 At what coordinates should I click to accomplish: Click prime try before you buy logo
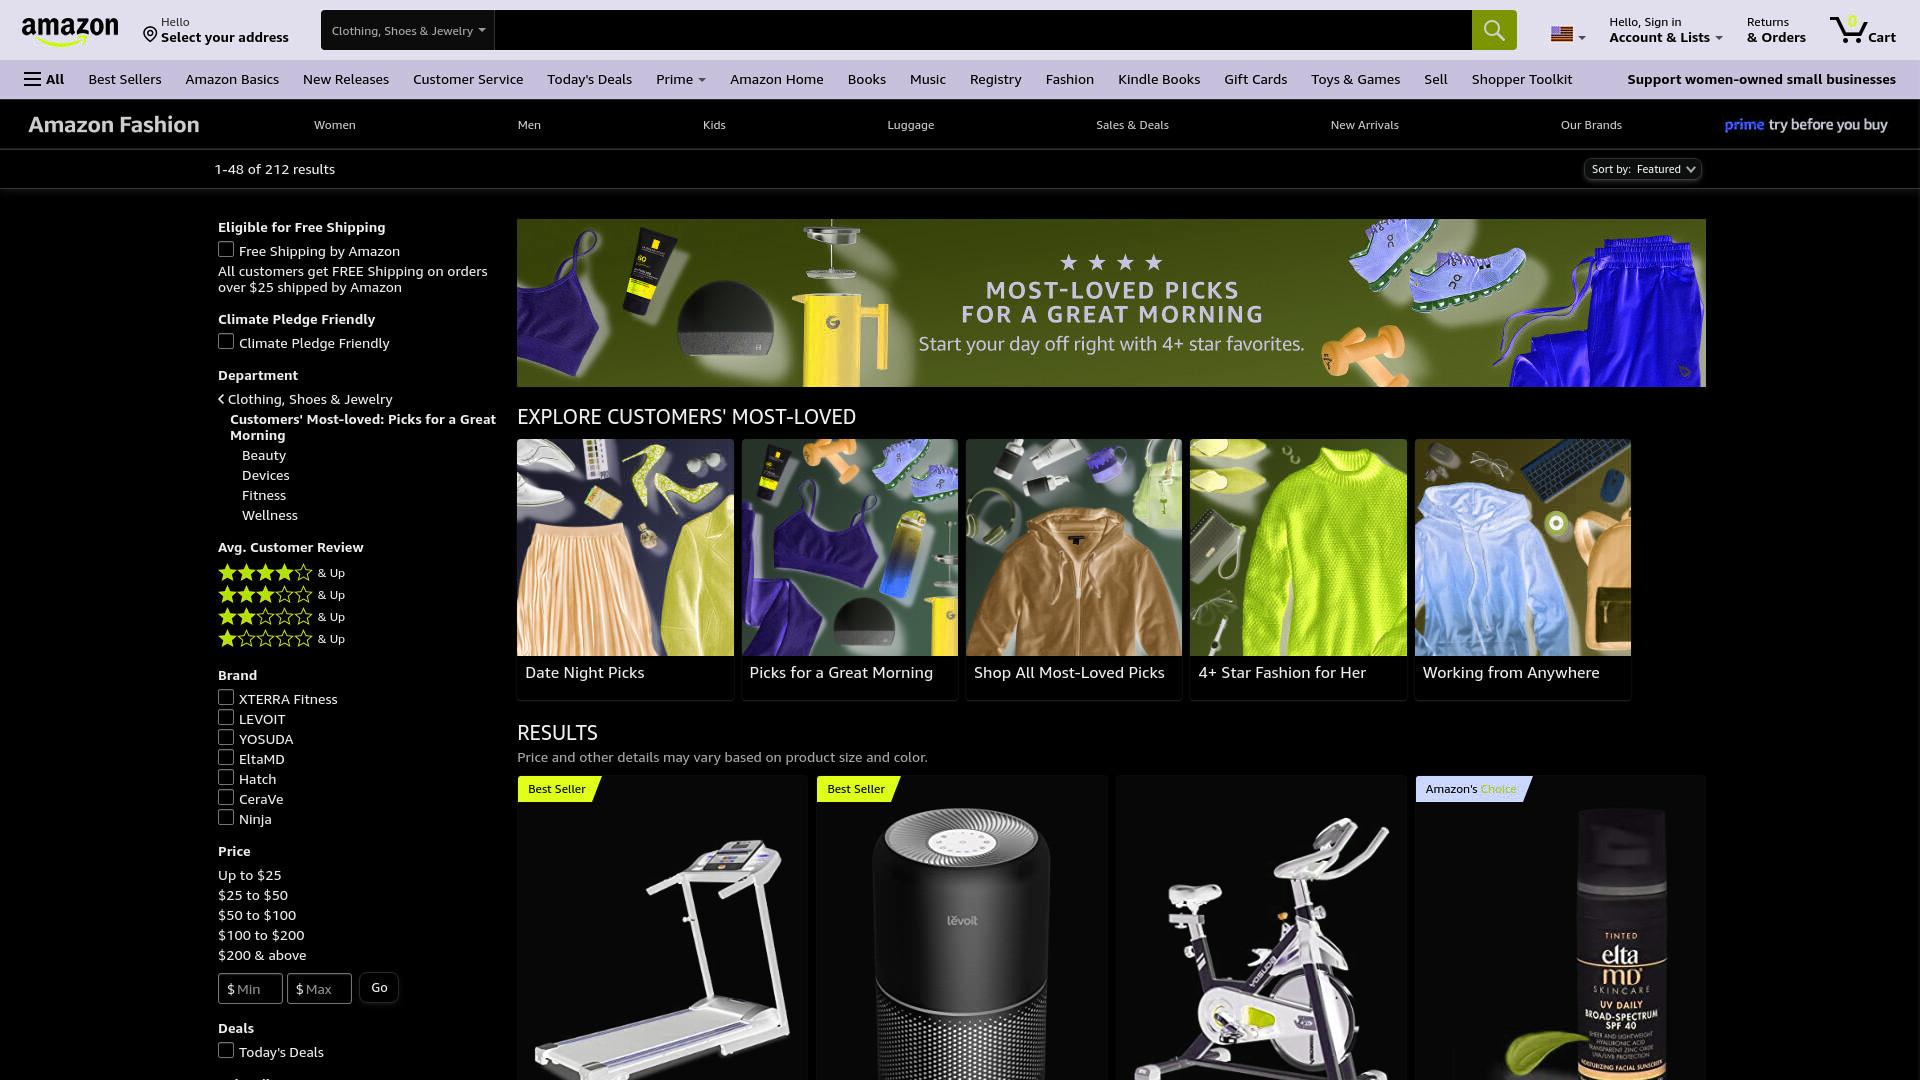tap(1805, 125)
